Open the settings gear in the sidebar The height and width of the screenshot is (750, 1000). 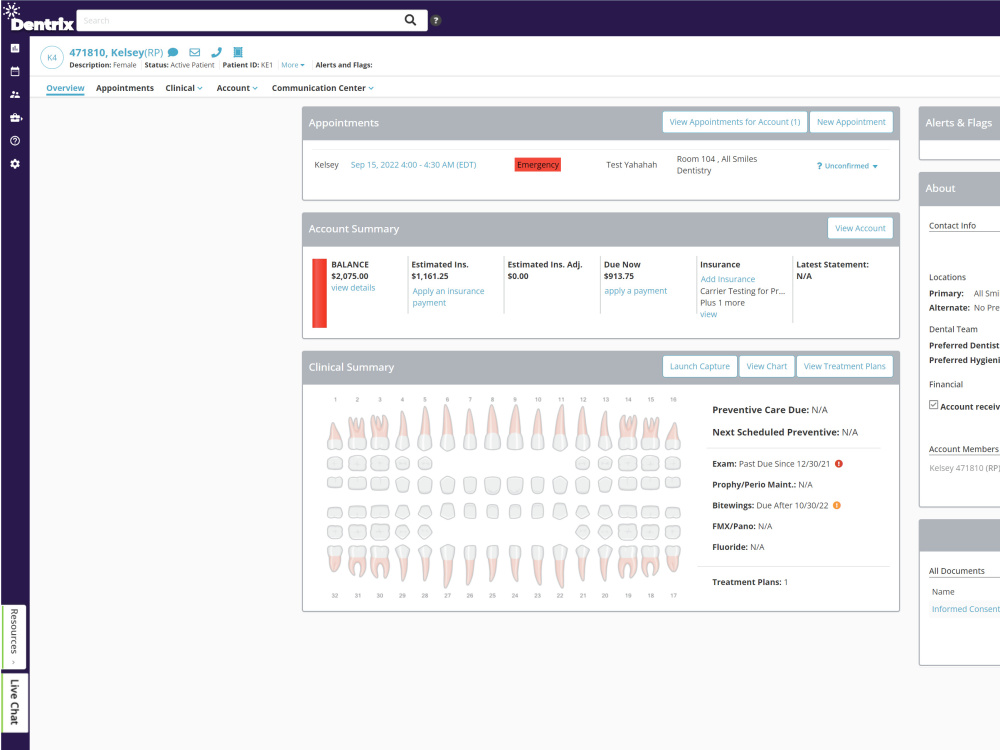click(15, 164)
